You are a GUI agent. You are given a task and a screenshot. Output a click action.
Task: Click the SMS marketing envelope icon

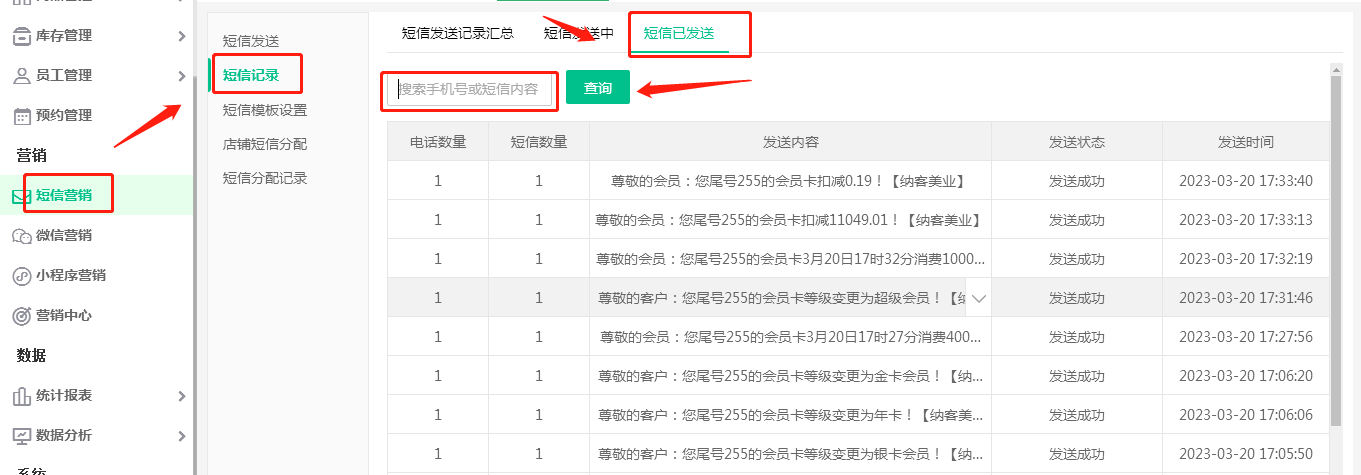tap(21, 196)
